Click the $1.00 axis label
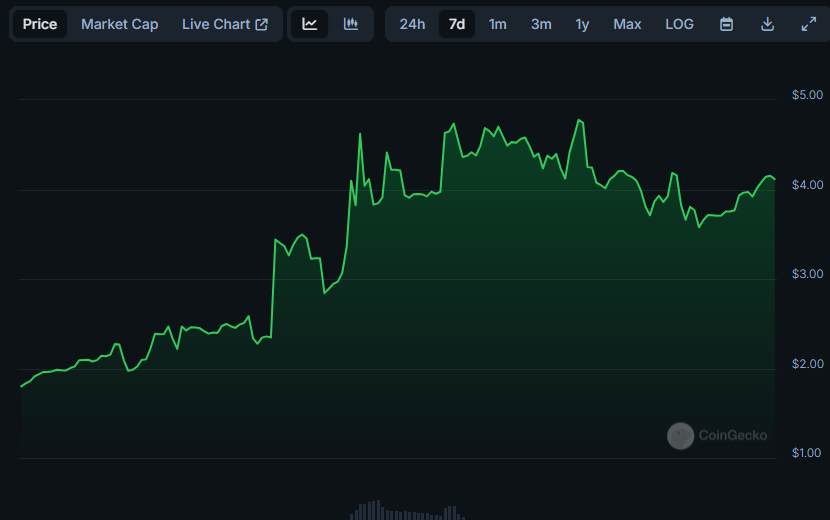 pos(806,453)
